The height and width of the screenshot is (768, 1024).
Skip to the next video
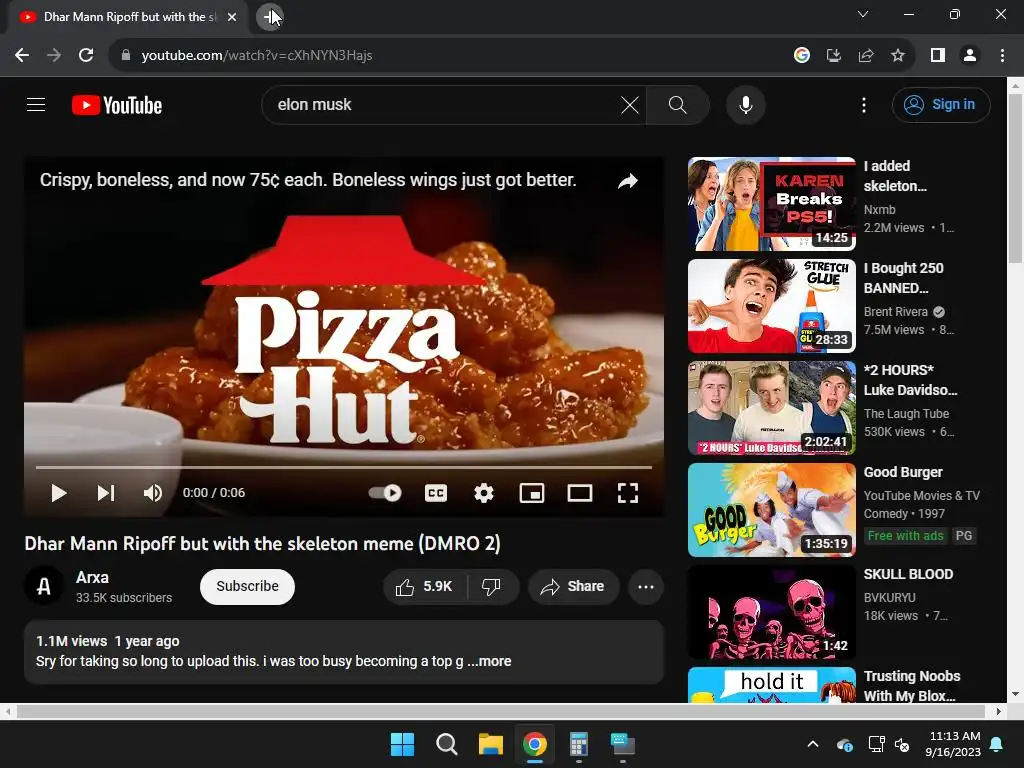[106, 493]
